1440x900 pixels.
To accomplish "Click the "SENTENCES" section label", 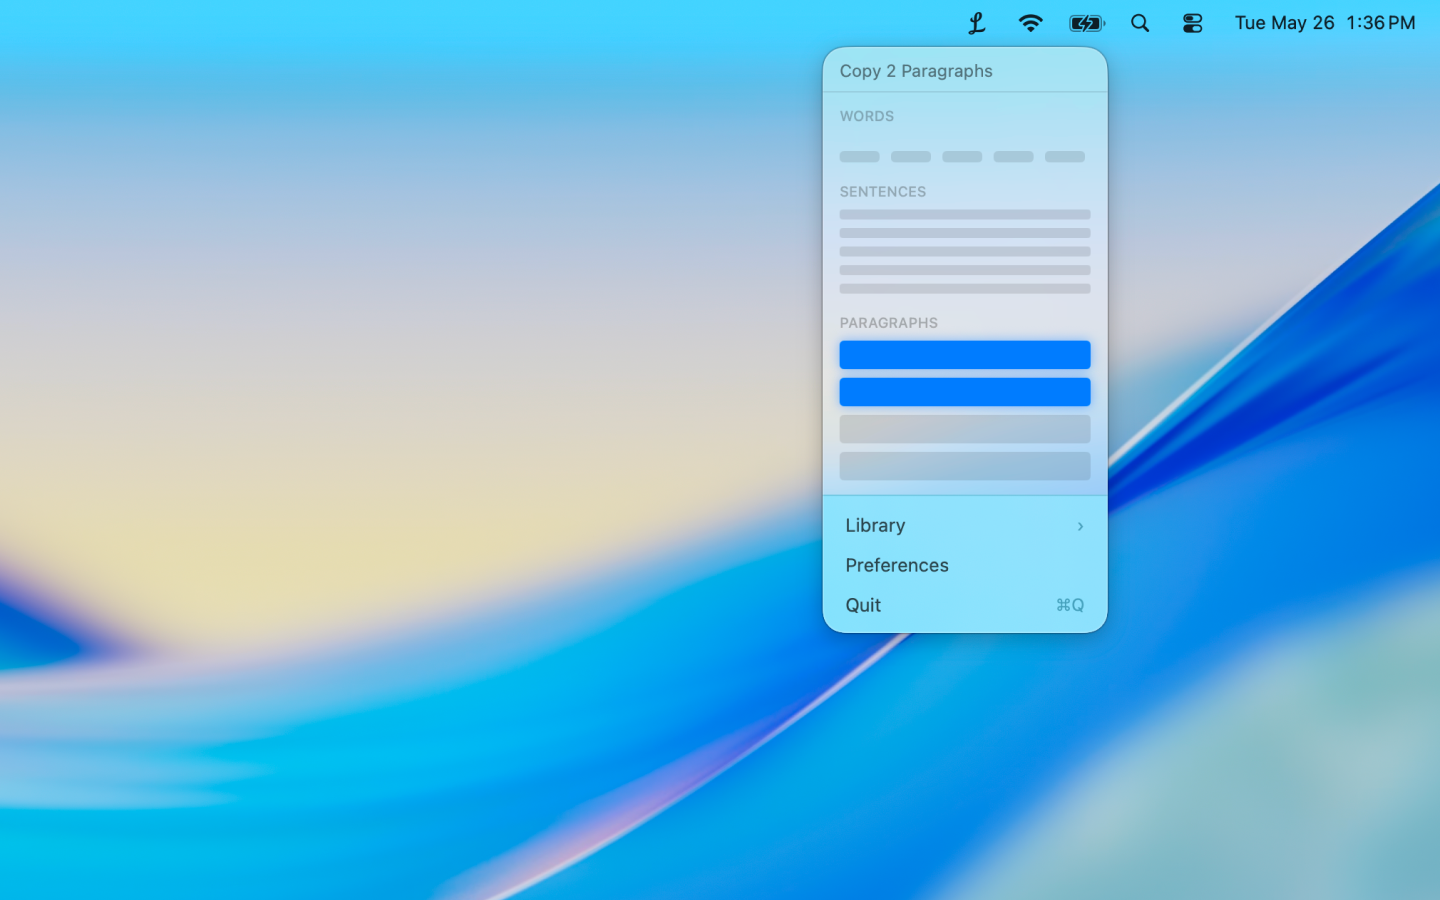I will (883, 192).
